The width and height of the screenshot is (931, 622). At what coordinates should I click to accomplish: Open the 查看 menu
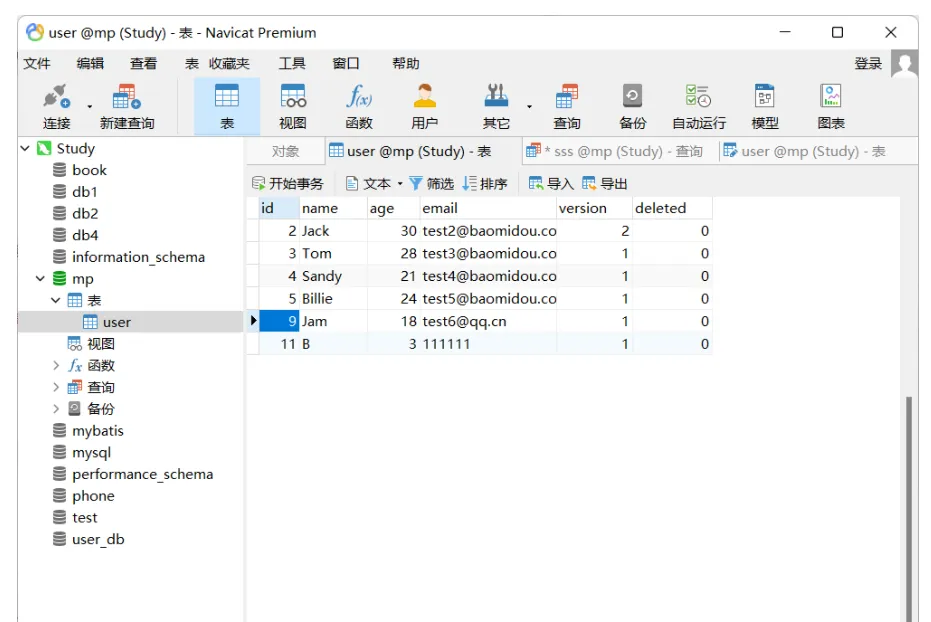[144, 64]
